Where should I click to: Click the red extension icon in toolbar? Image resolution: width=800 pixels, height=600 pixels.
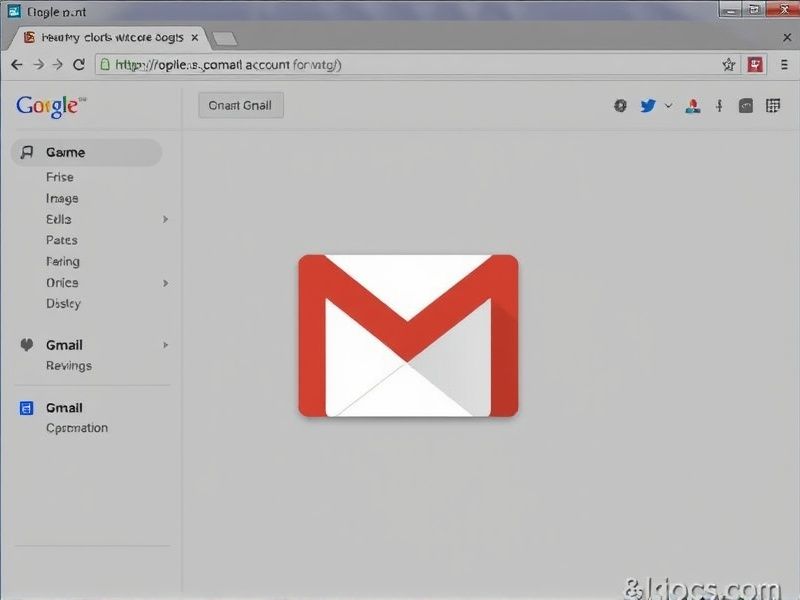click(755, 65)
